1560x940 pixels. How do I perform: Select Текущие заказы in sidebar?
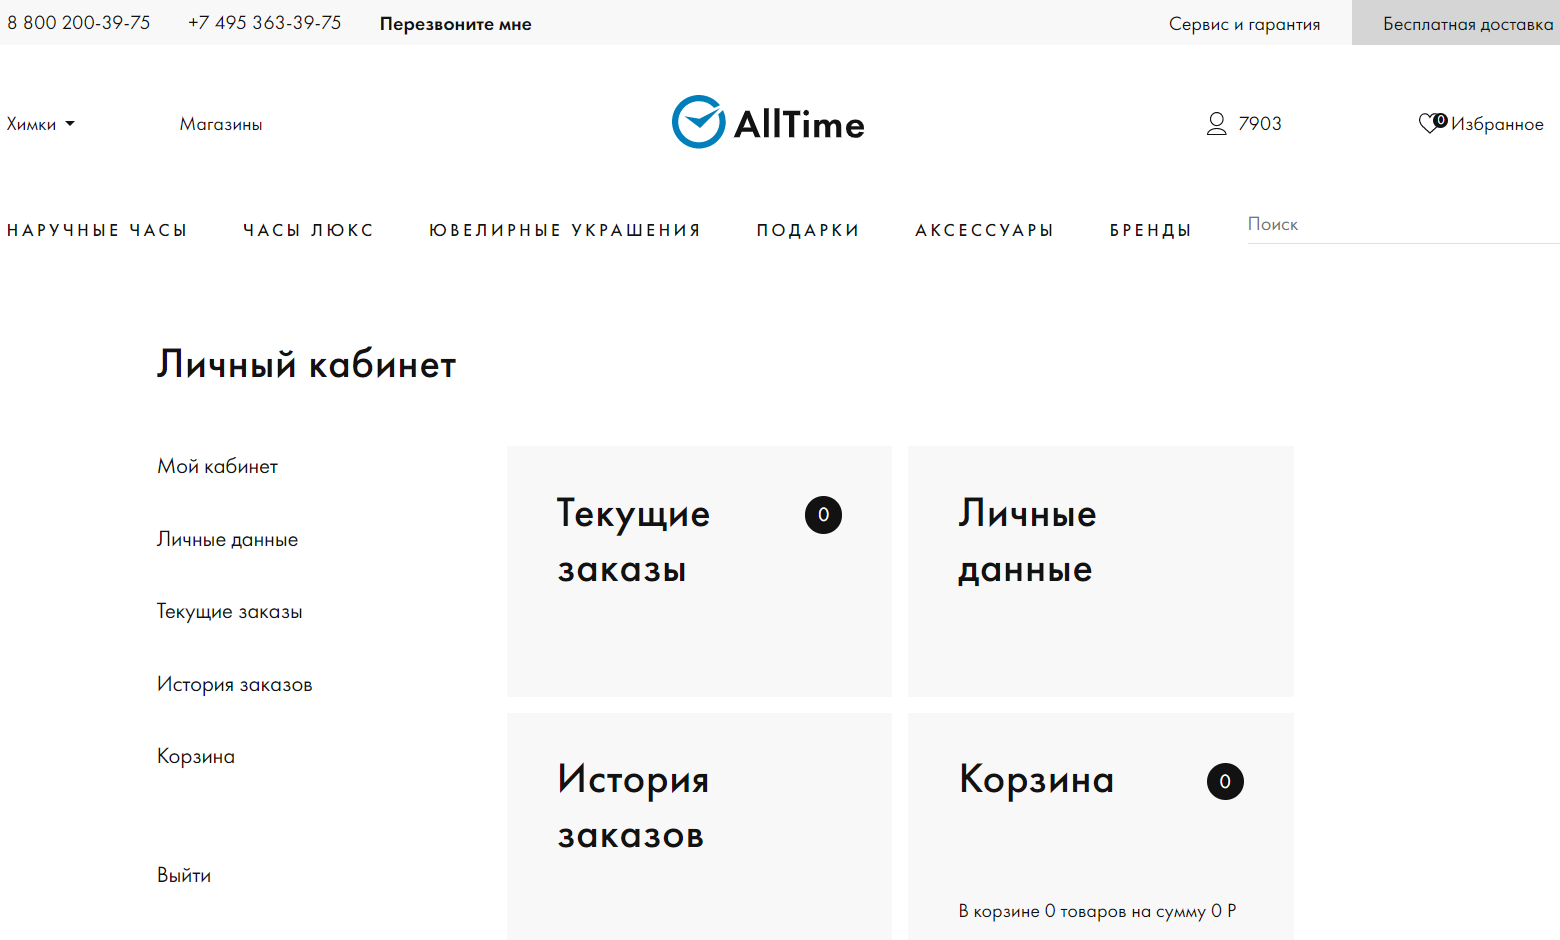tap(229, 612)
